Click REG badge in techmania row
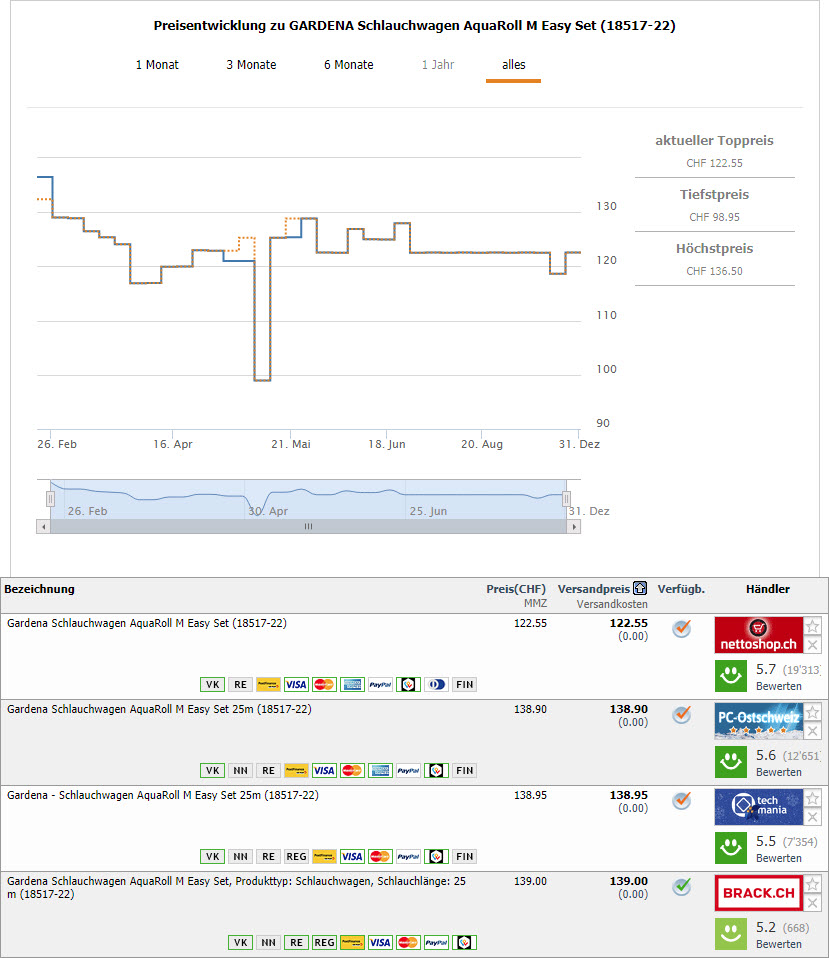Image resolution: width=829 pixels, height=958 pixels. point(296,857)
